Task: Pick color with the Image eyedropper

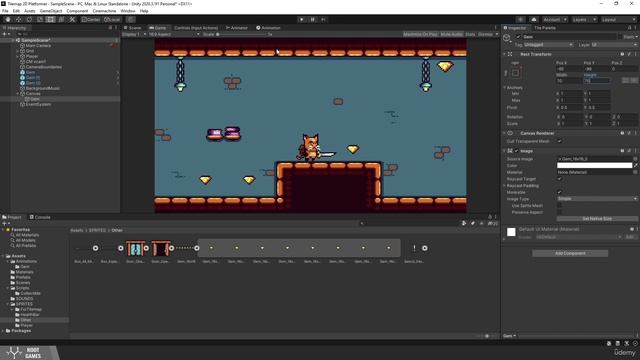Action: (x=636, y=165)
